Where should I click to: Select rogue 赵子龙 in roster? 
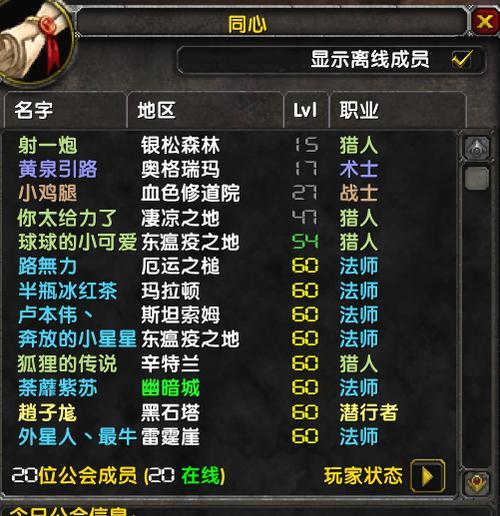(230, 412)
